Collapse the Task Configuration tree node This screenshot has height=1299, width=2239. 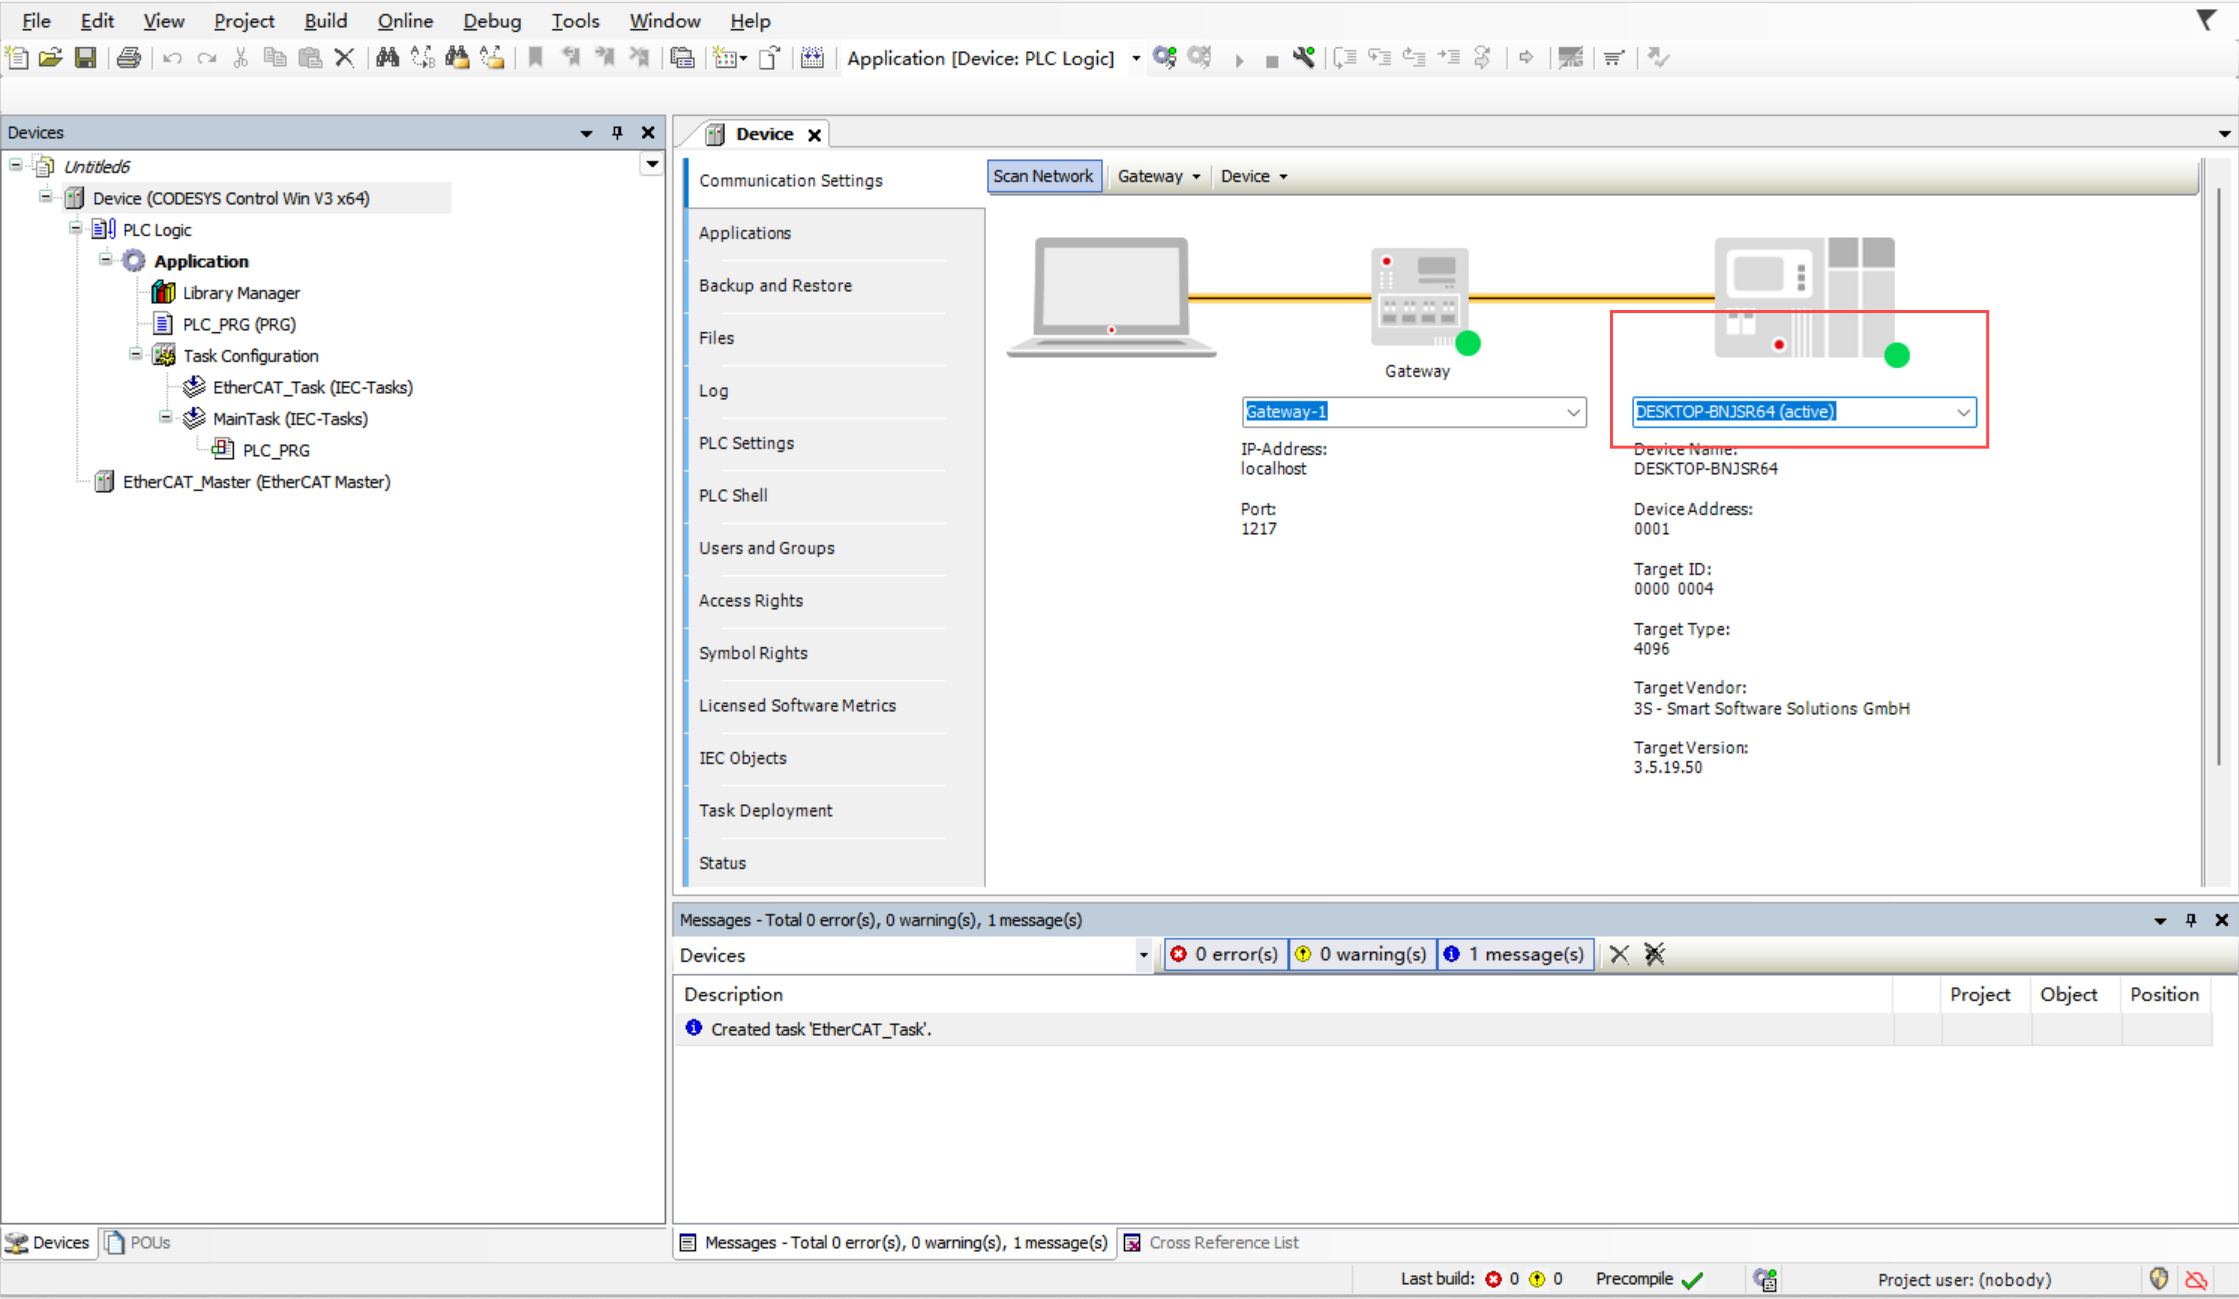136,355
